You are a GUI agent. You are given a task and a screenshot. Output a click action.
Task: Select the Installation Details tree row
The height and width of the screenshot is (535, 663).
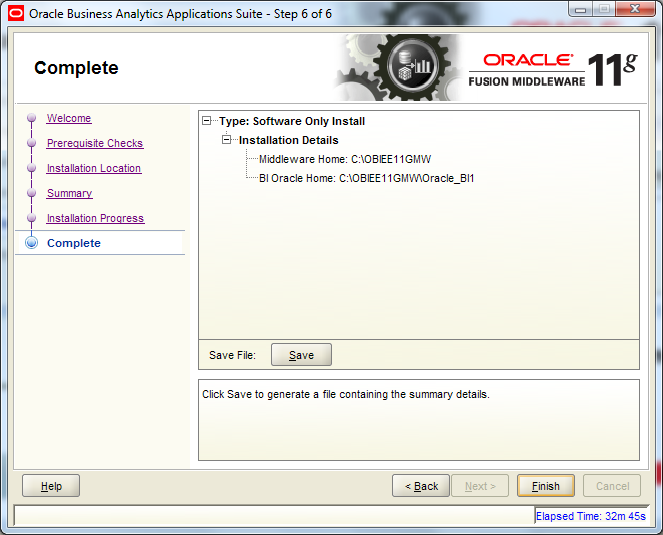pyautogui.click(x=289, y=140)
